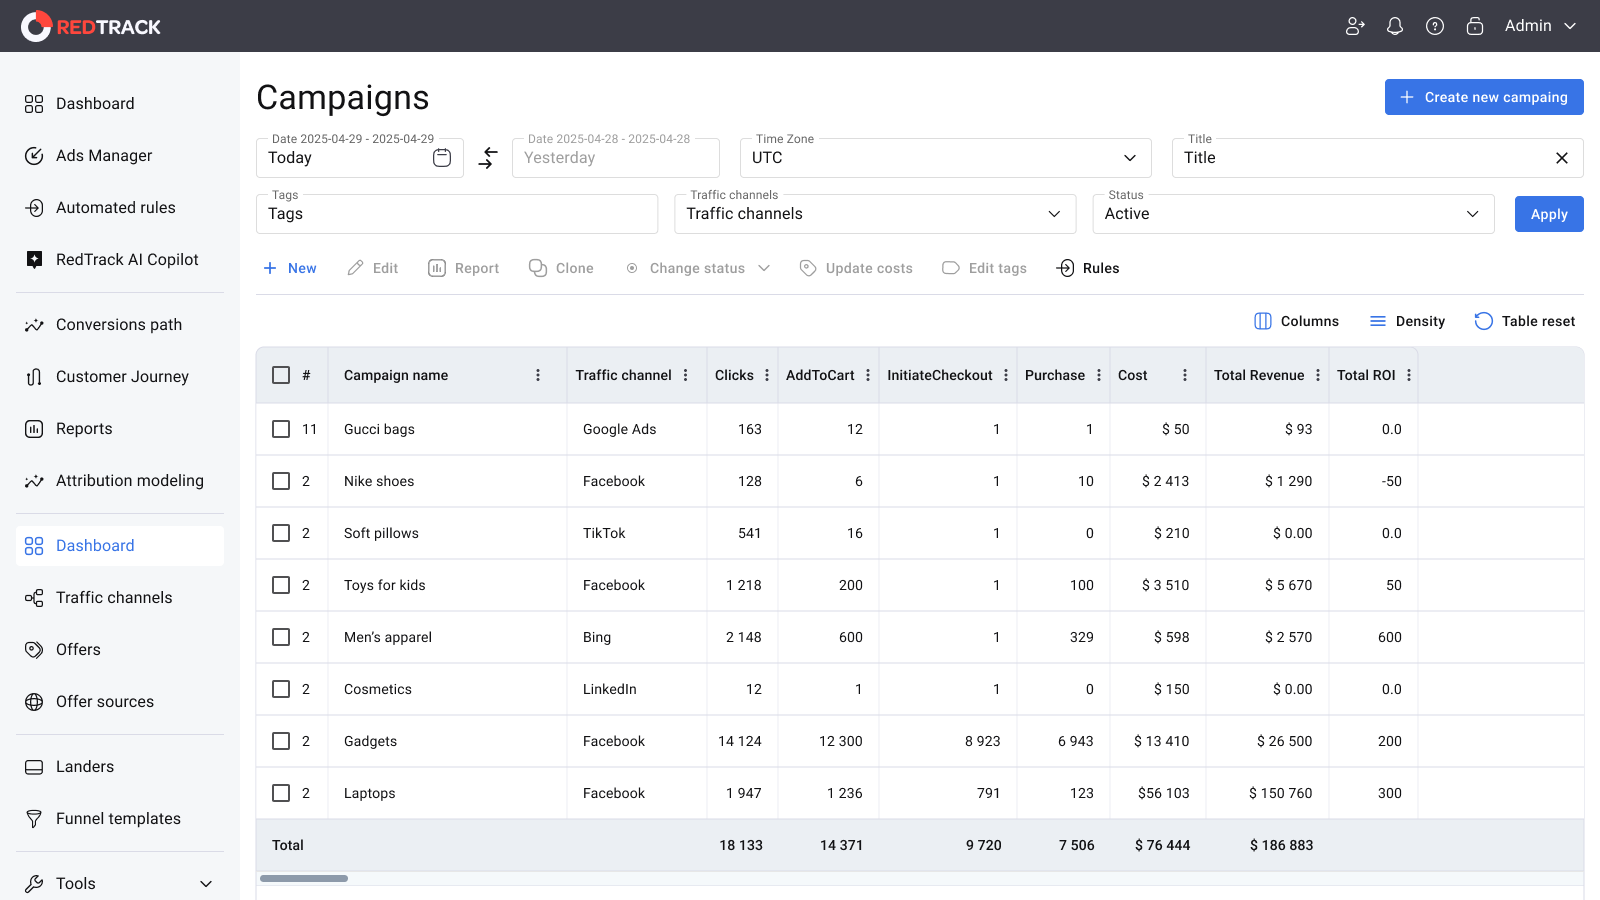Click the help question mark icon
Image resolution: width=1600 pixels, height=900 pixels.
[1435, 26]
